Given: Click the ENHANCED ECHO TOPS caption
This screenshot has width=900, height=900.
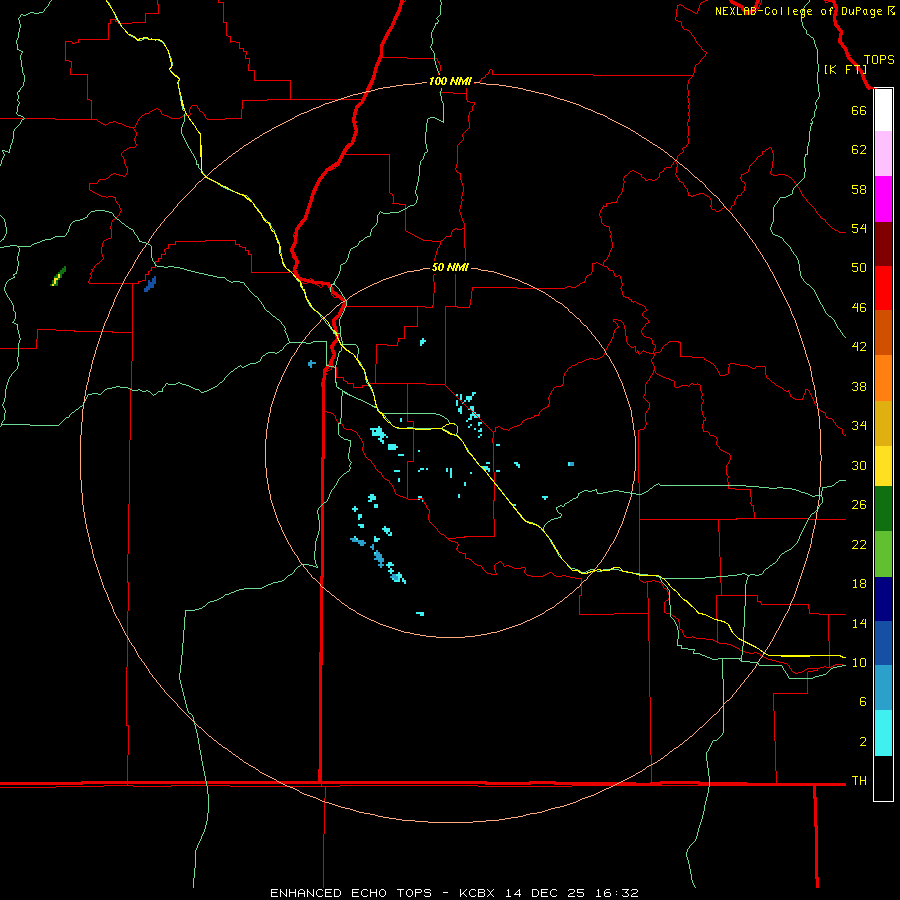Looking at the screenshot, I should [x=351, y=893].
